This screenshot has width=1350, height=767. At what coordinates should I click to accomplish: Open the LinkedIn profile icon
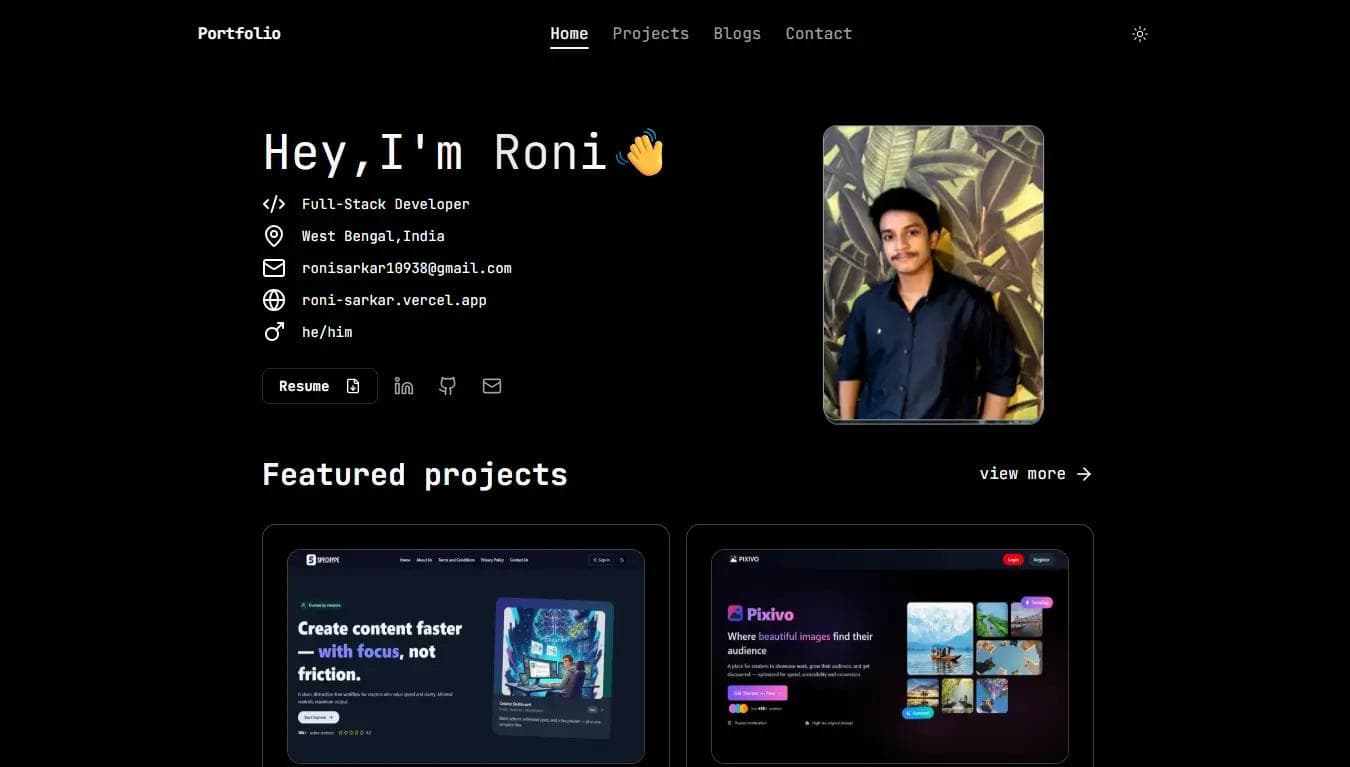tap(403, 385)
